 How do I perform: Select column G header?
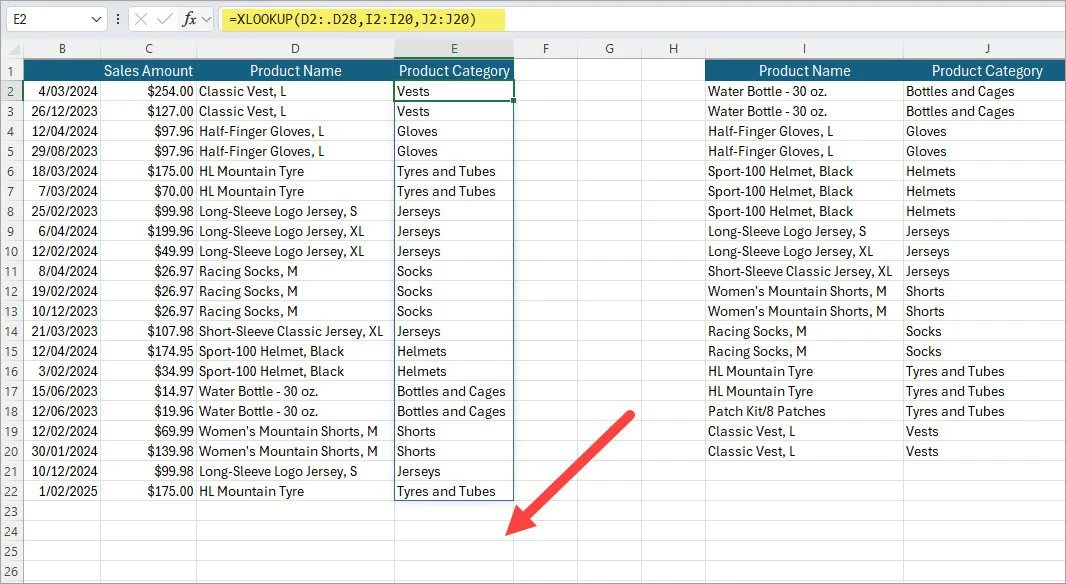pyautogui.click(x=609, y=48)
